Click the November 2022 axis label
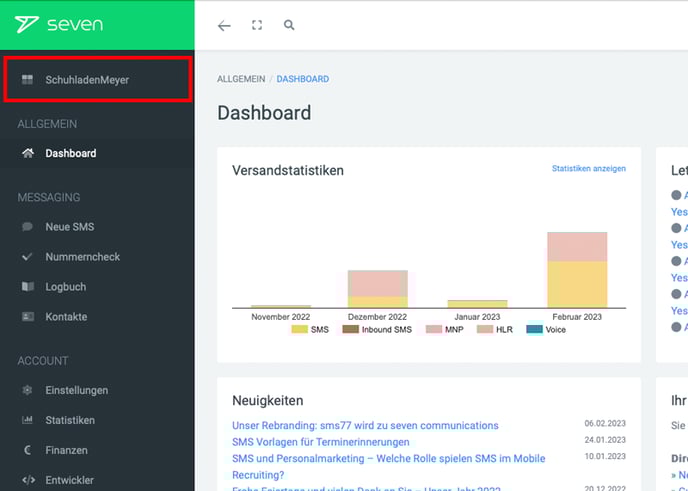 point(280,317)
